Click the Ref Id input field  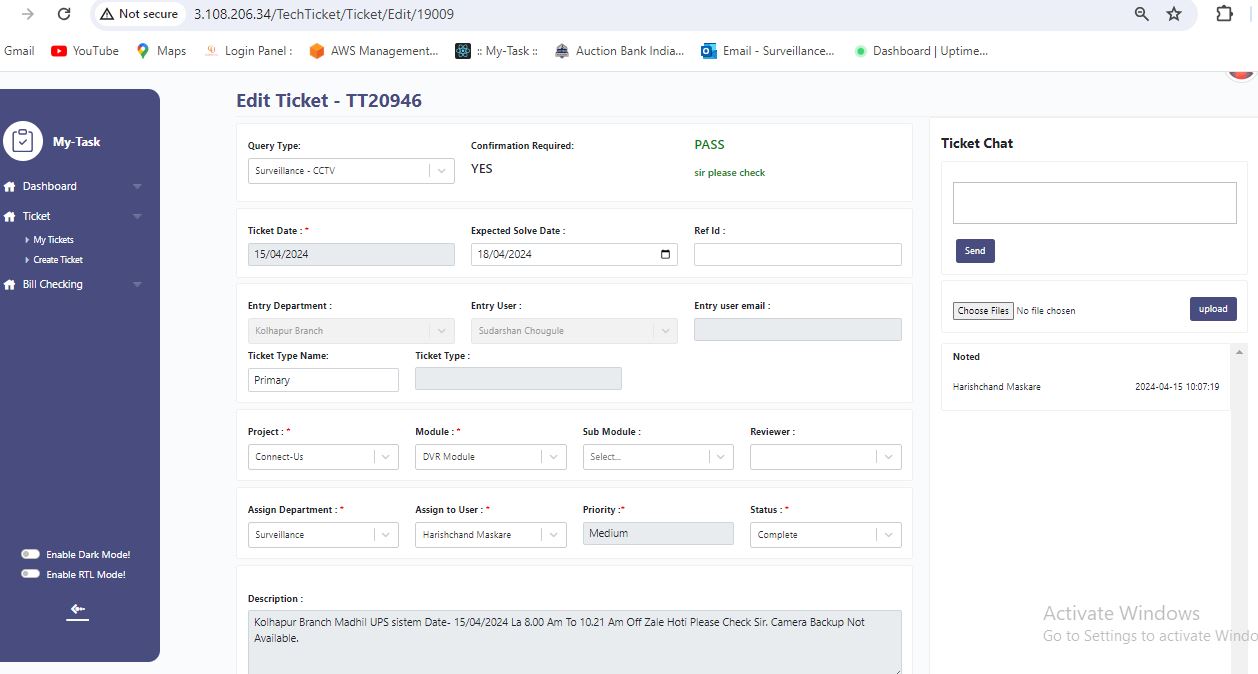pos(798,254)
